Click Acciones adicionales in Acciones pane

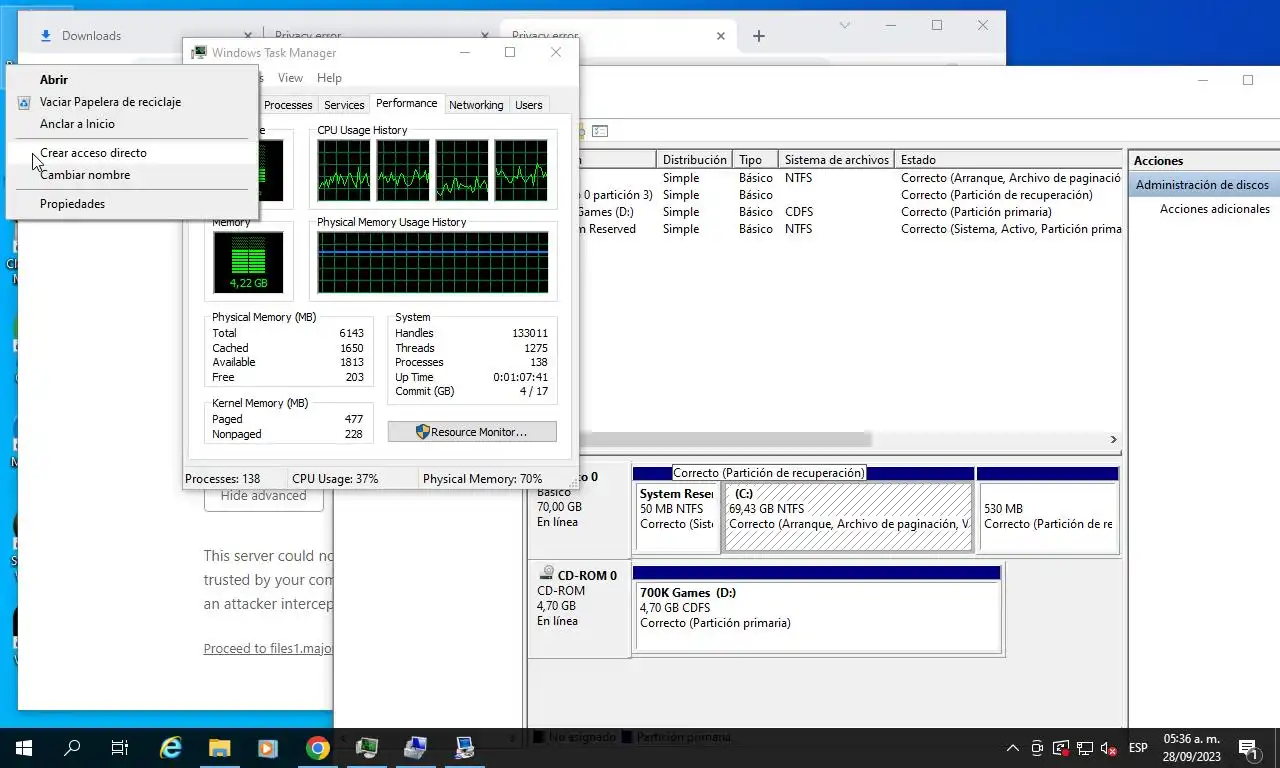pos(1215,209)
